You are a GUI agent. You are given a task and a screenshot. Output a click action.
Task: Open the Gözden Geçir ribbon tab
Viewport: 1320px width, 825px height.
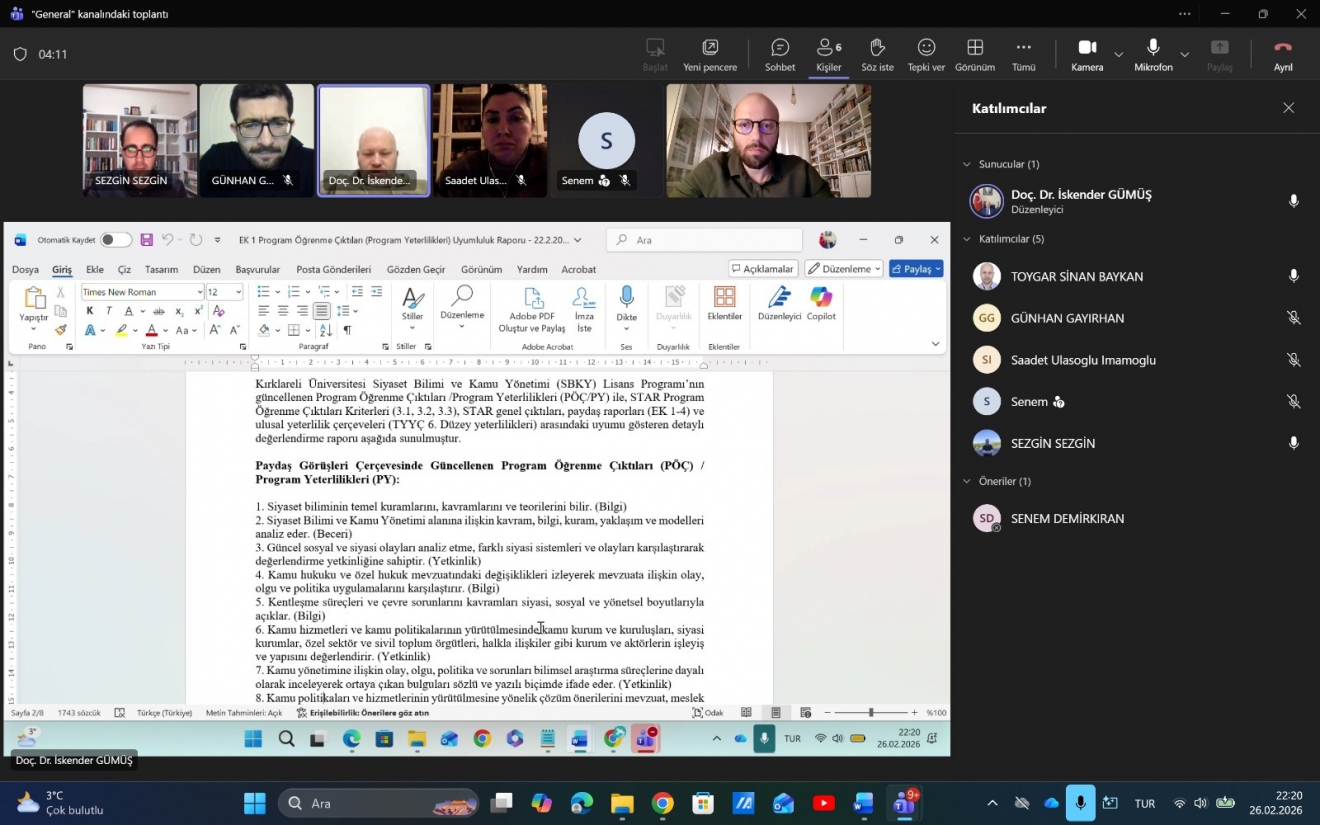[416, 269]
